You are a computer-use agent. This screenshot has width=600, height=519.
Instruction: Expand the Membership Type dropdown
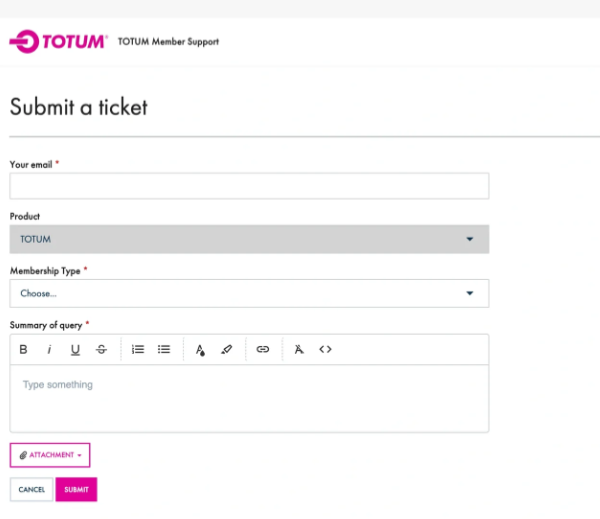(x=249, y=293)
